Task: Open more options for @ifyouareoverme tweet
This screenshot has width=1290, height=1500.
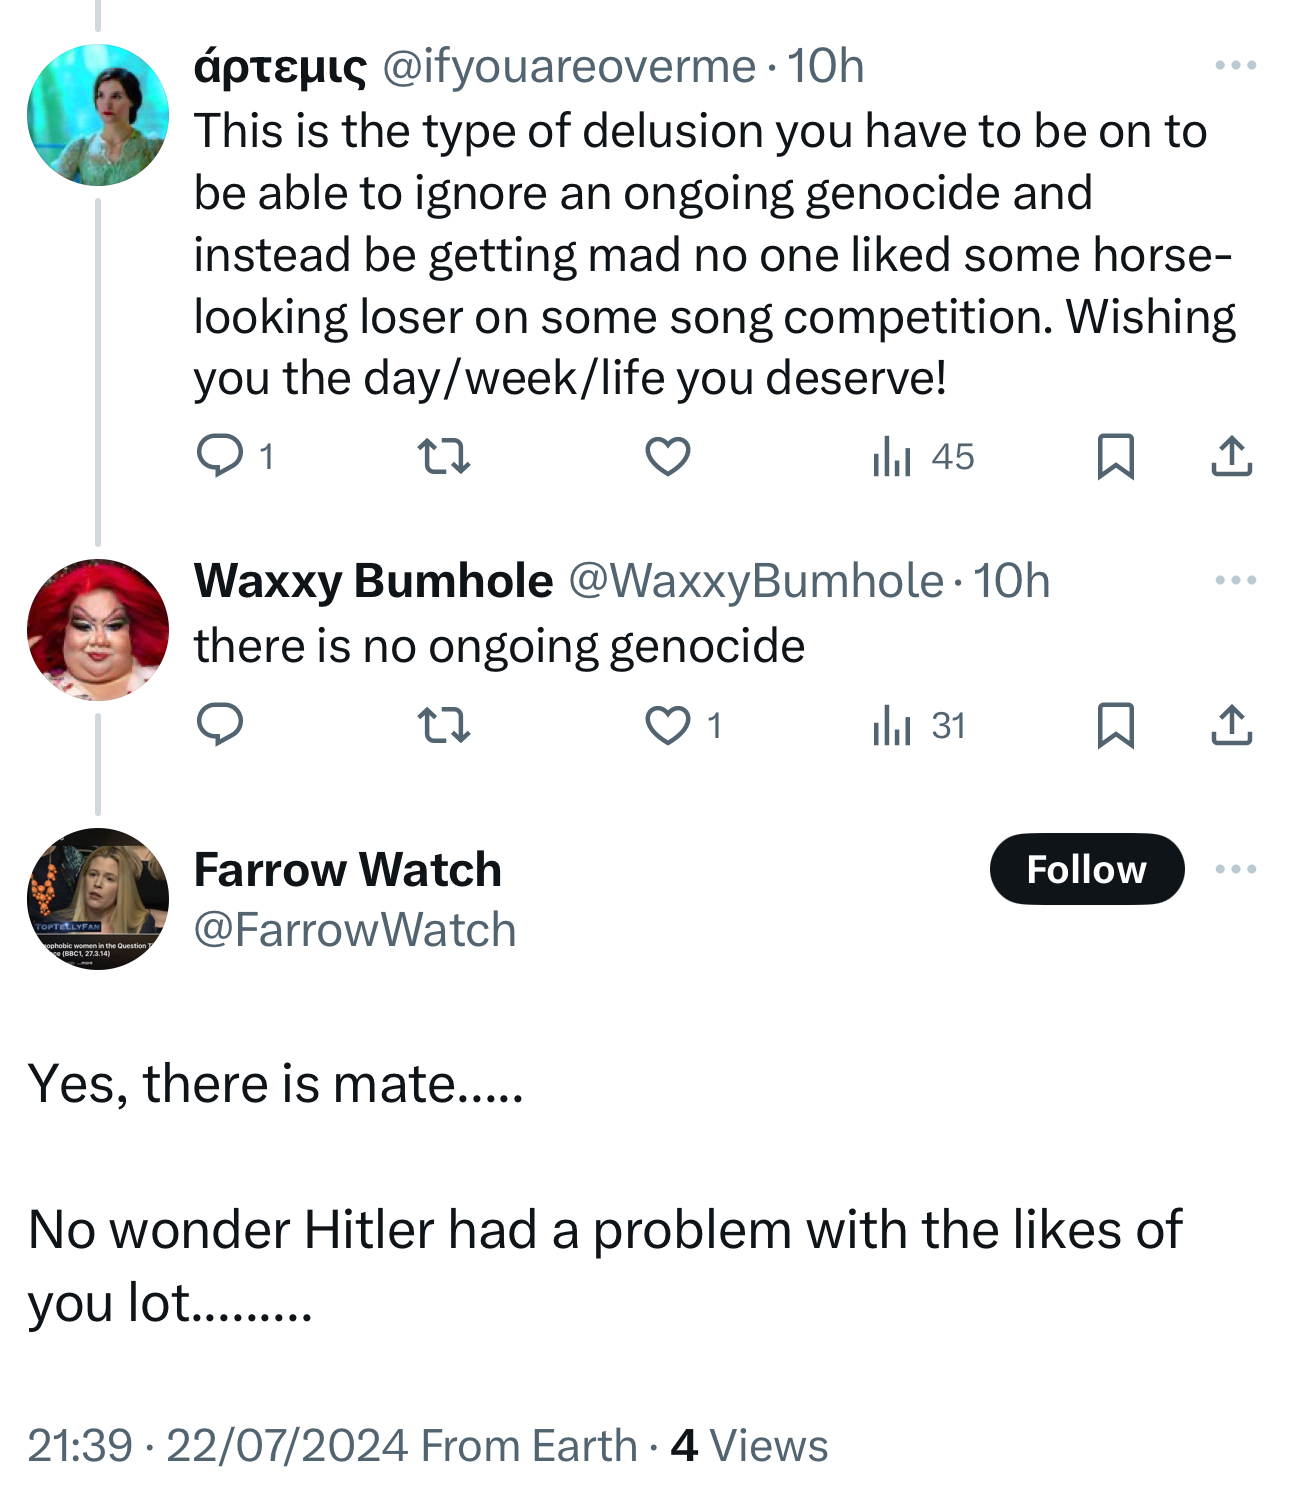Action: coord(1235,66)
